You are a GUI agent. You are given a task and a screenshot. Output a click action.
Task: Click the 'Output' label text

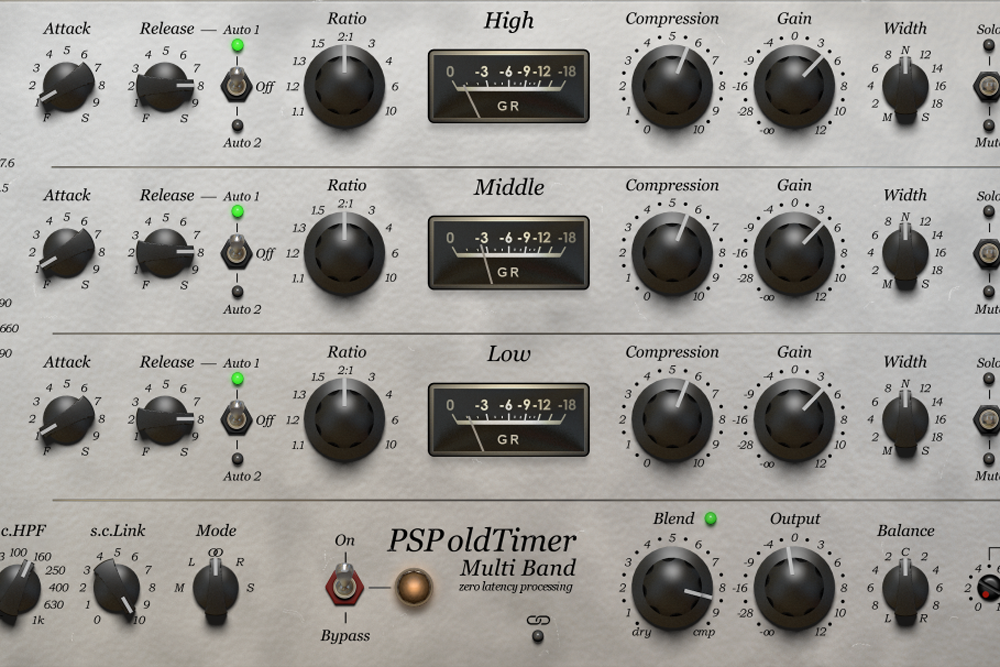[x=795, y=519]
